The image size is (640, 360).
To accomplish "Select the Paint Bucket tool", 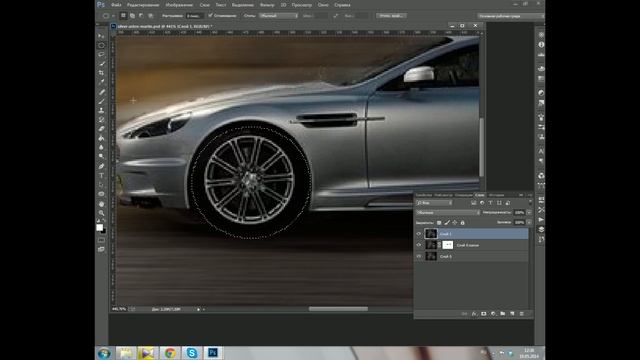I will [x=101, y=138].
